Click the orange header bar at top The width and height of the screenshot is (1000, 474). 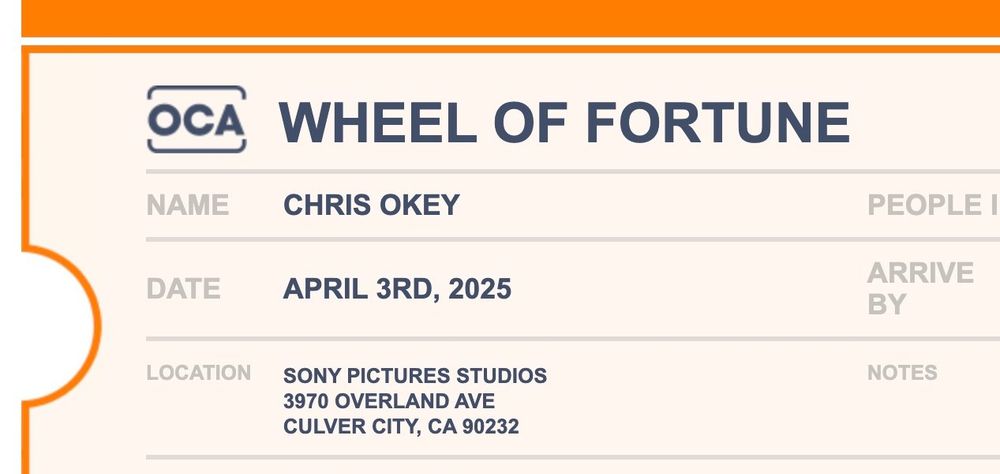coord(511,18)
